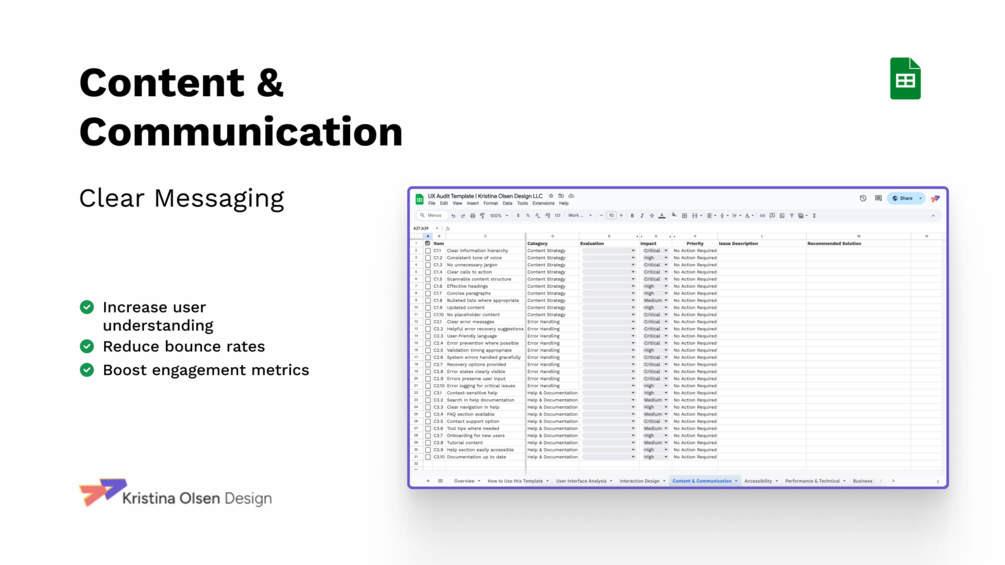
Task: Apply Strikethrough formatting
Action: coord(652,215)
